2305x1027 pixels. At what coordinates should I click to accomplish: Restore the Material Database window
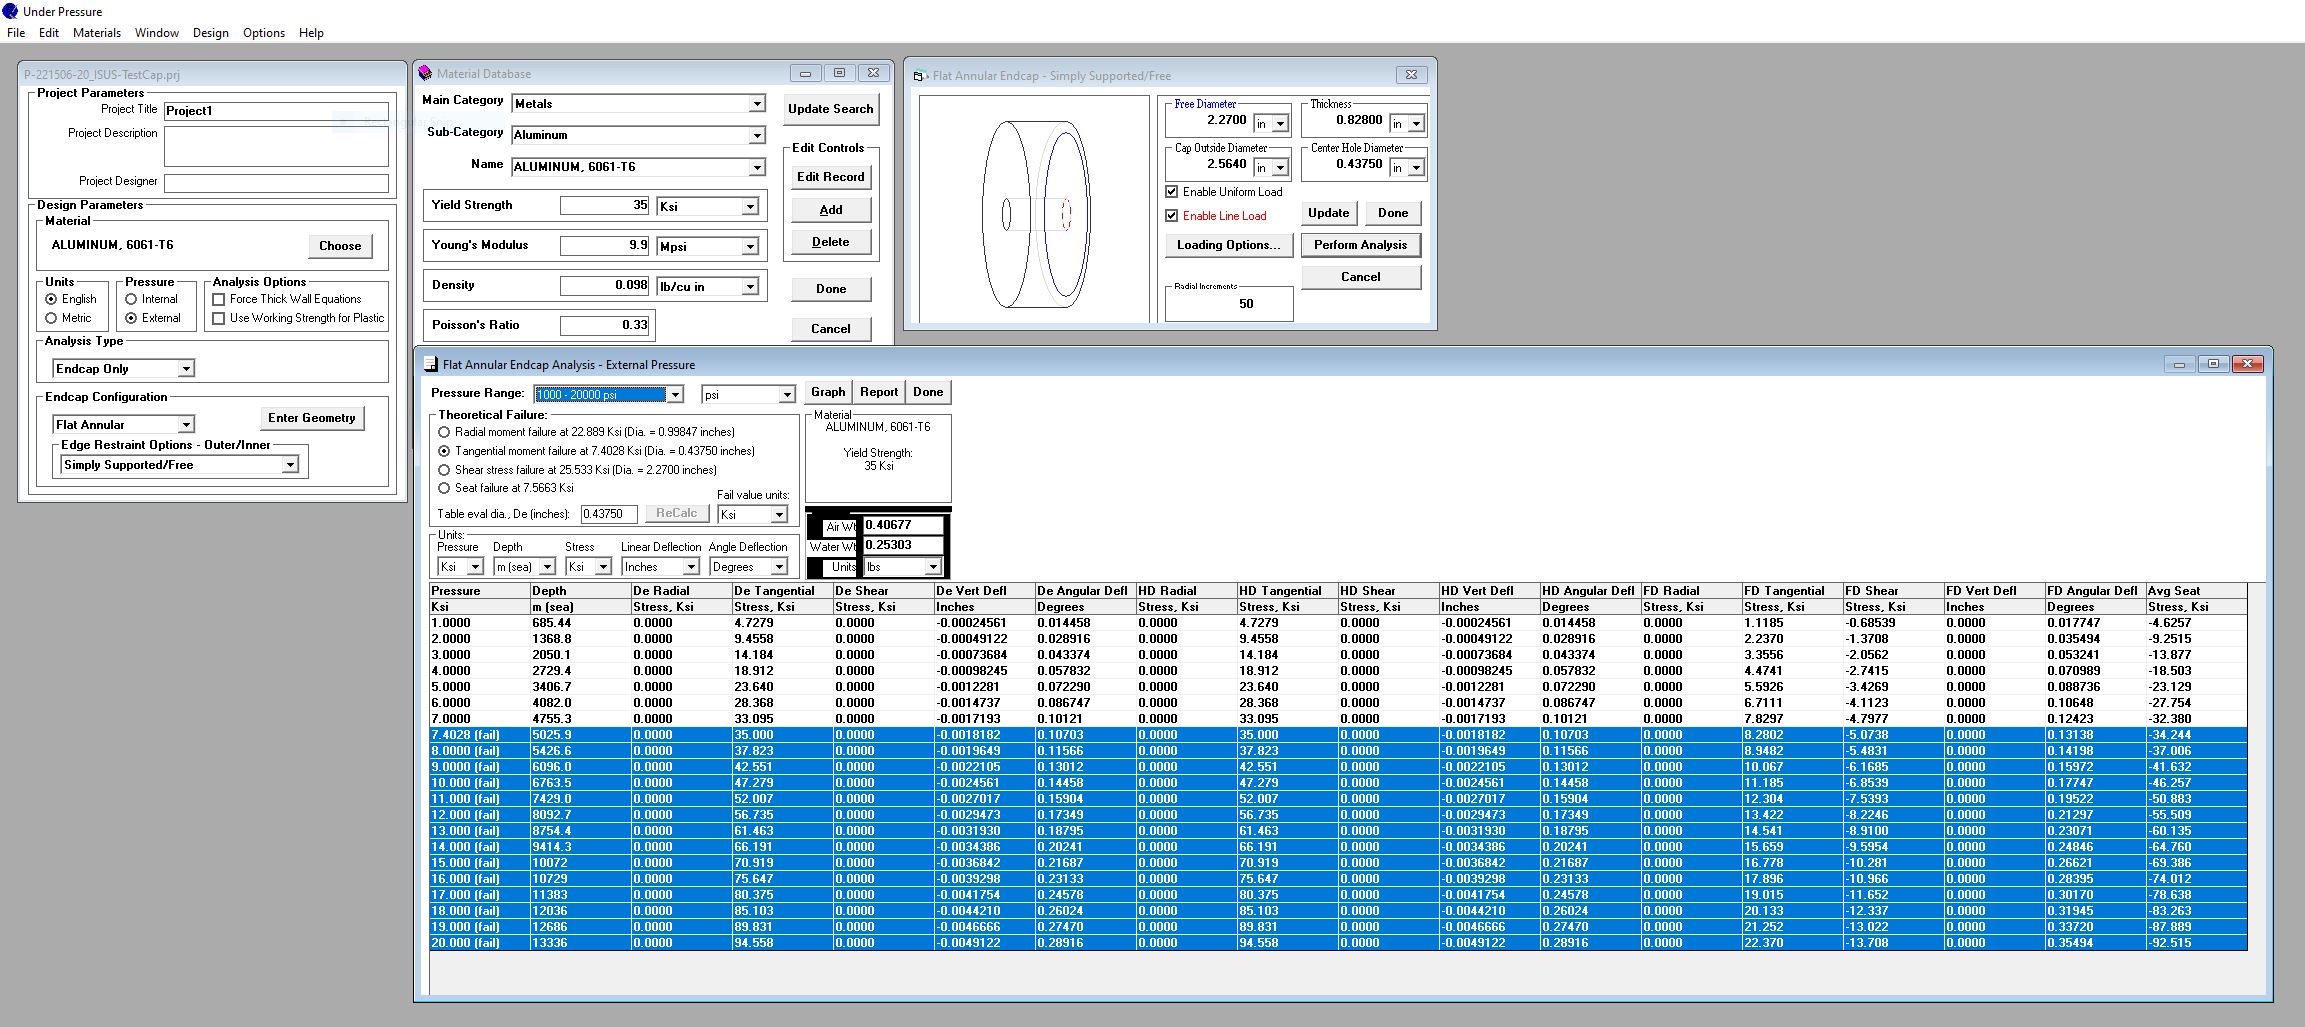pyautogui.click(x=839, y=73)
